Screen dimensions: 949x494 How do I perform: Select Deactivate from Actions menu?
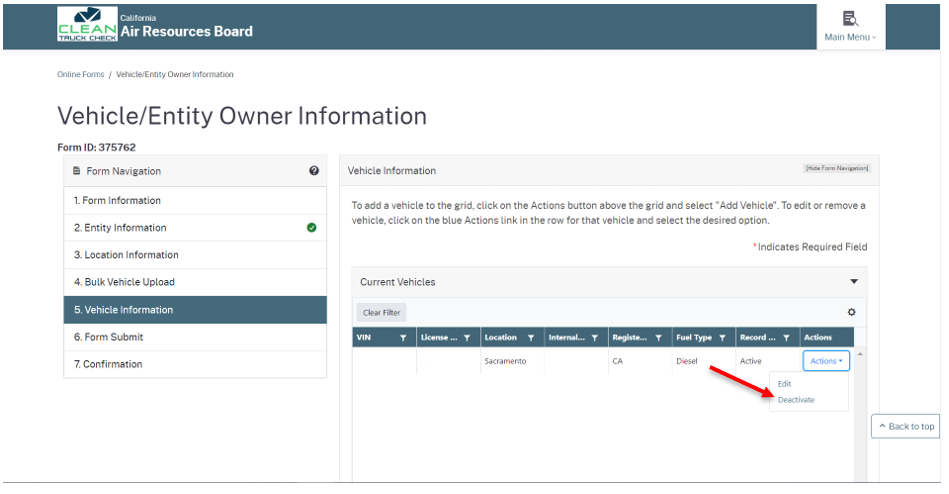coord(796,400)
